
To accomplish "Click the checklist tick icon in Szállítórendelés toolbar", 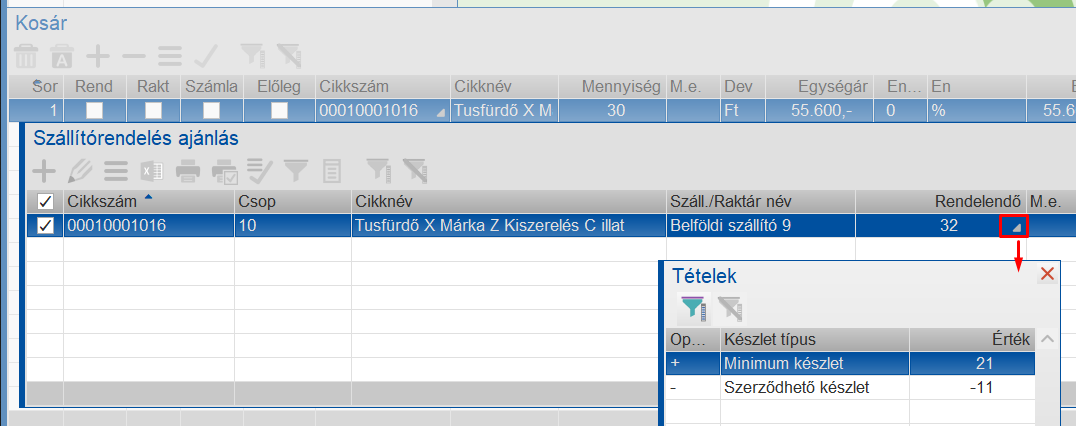I will click(x=259, y=170).
